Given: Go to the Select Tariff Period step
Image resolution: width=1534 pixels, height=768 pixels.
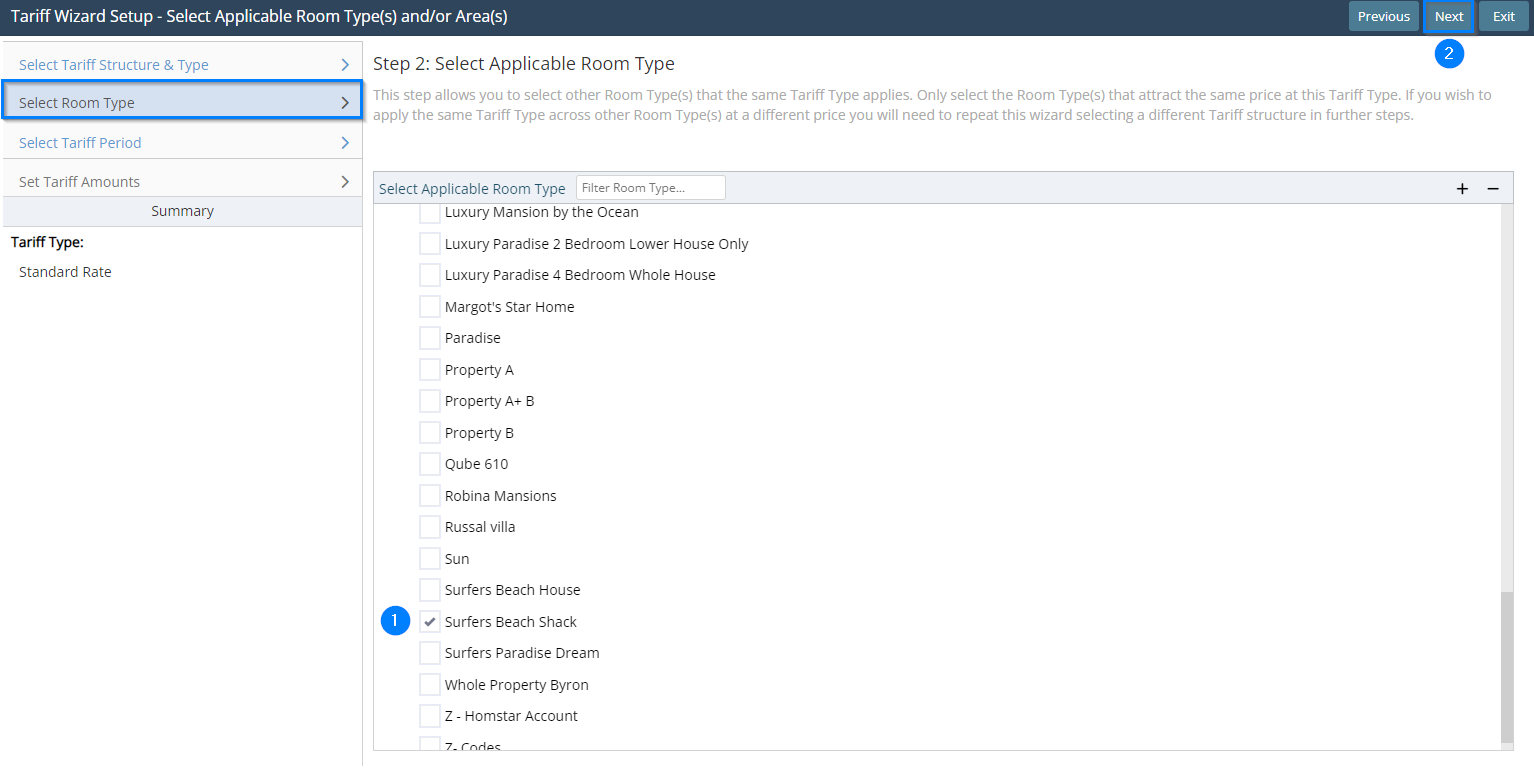Looking at the screenshot, I should coord(80,143).
